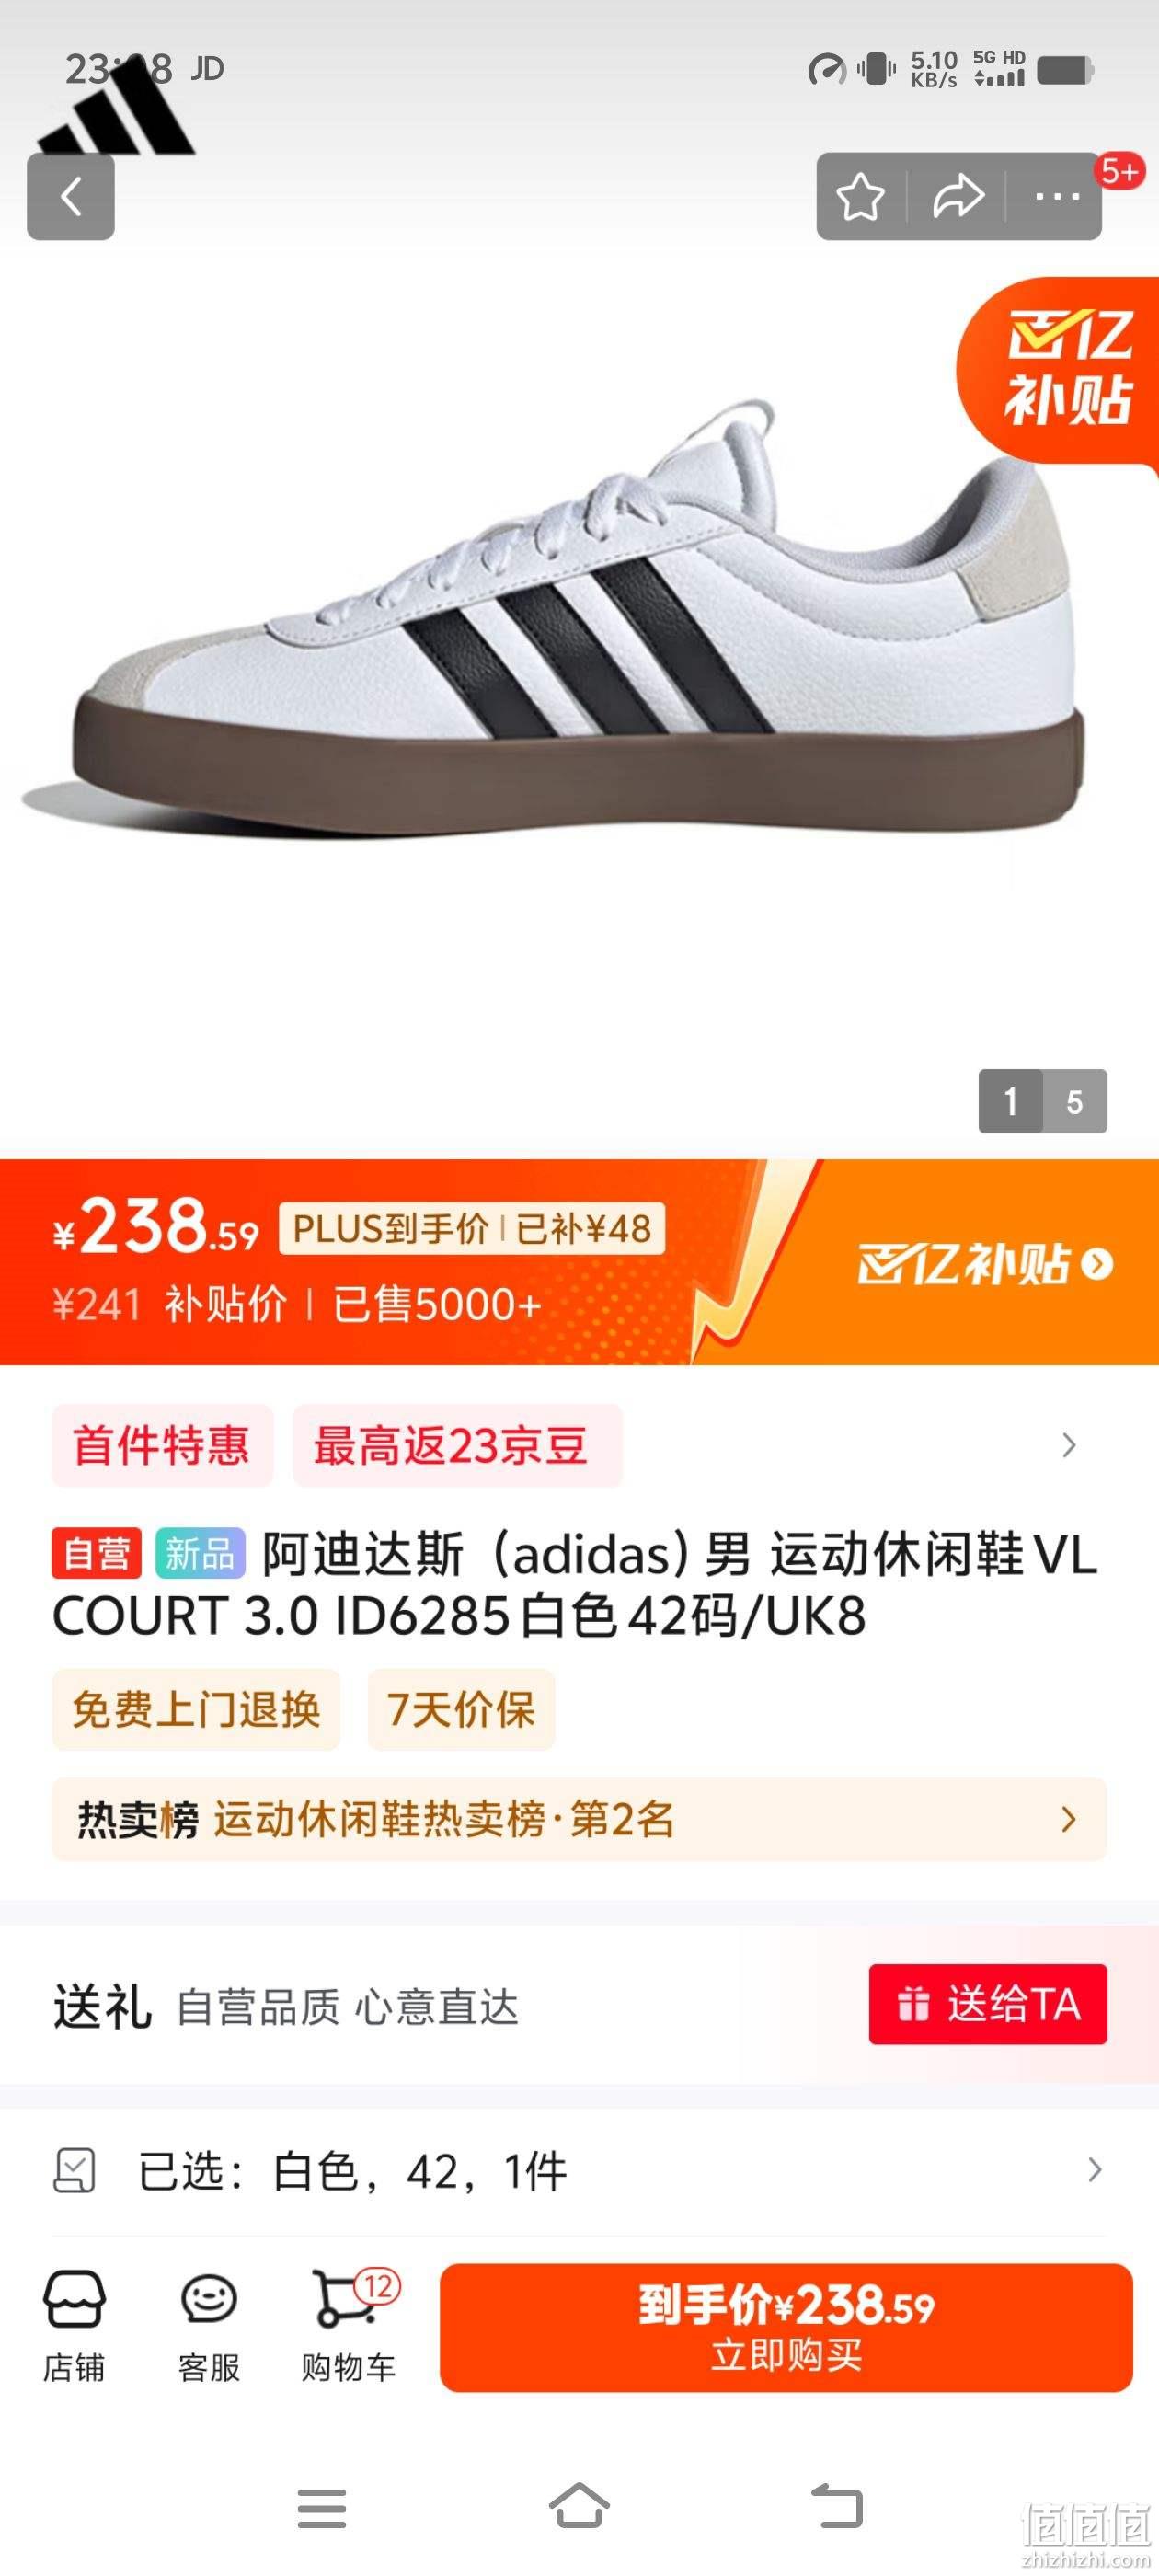Go back using the left arrow button
The height and width of the screenshot is (2576, 1159).
(x=70, y=196)
